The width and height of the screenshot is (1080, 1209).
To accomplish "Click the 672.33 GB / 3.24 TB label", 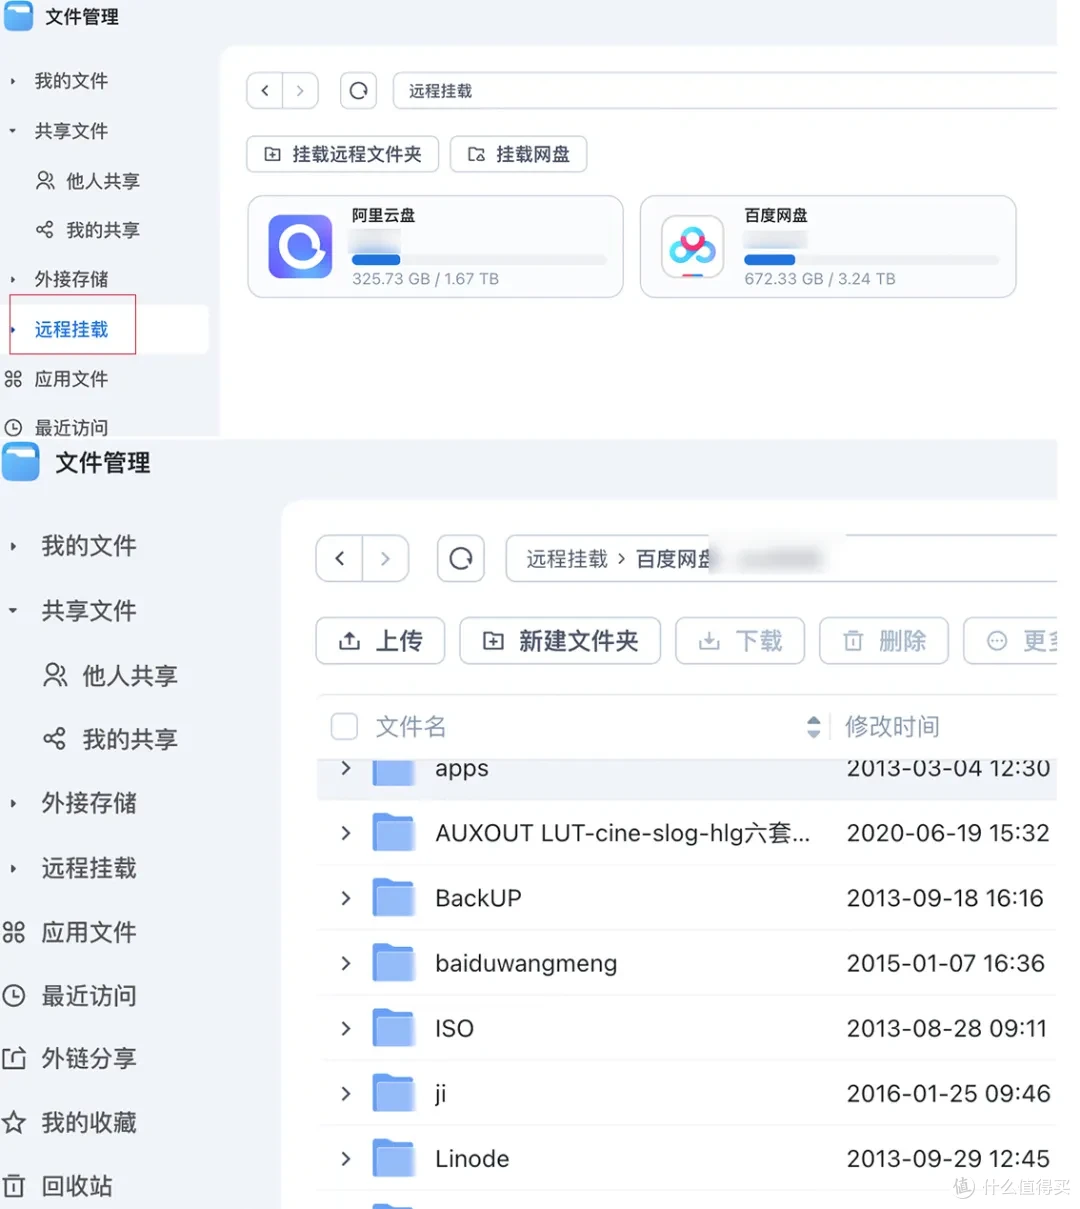I will [820, 279].
